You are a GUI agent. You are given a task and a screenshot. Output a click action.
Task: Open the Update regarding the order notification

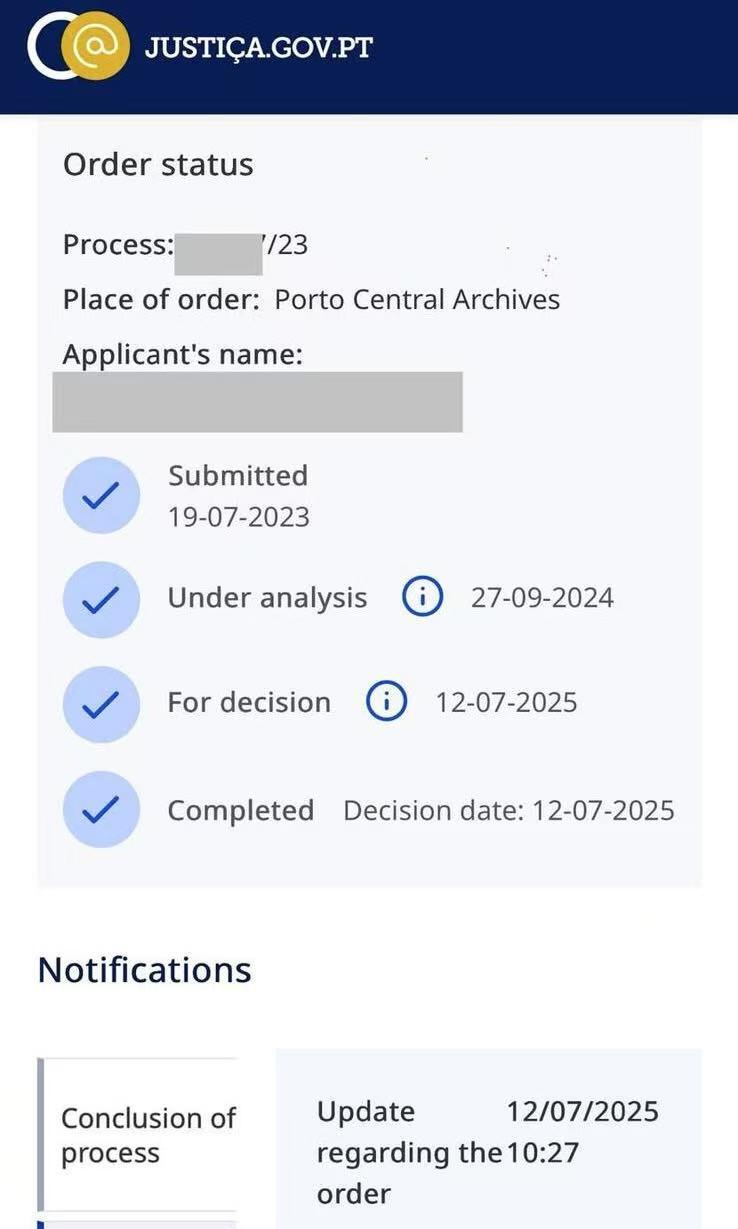488,1139
